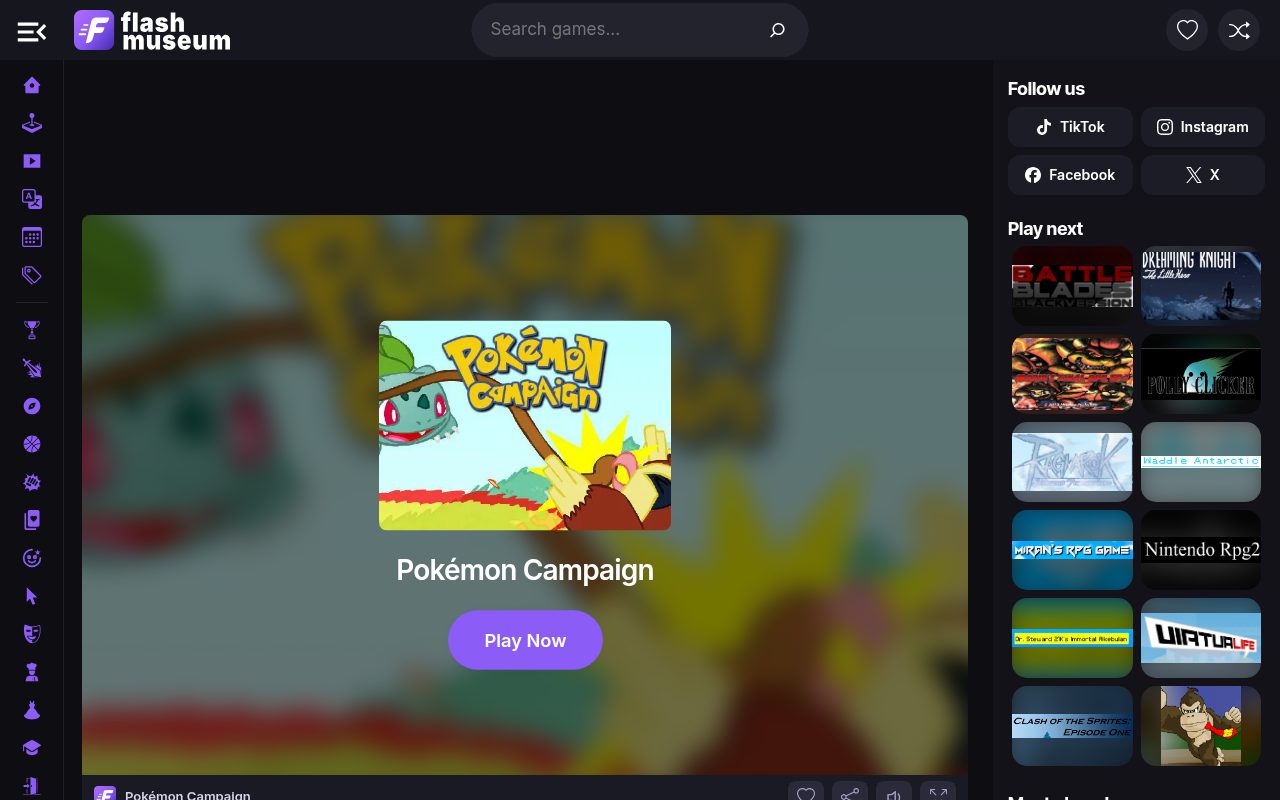Open the X social link
Image resolution: width=1280 pixels, height=800 pixels.
[1203, 175]
